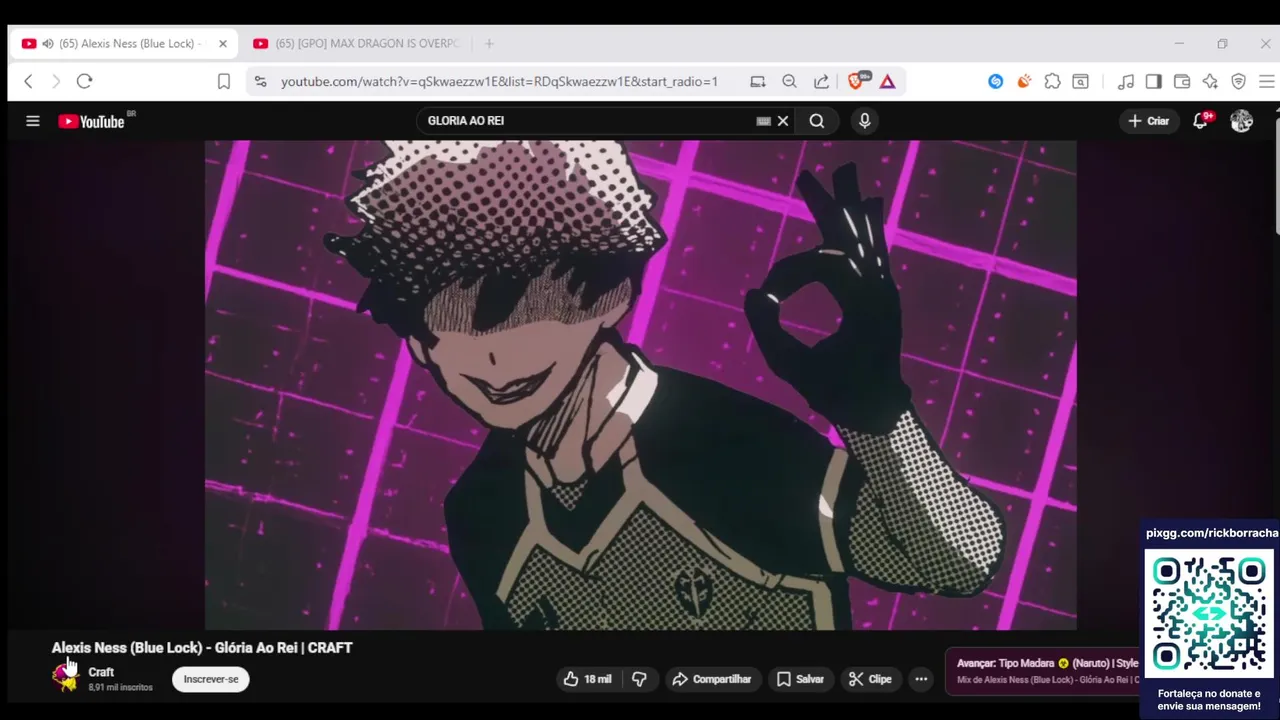
Task: Open the Leo AI sparkle icon
Action: (1210, 82)
